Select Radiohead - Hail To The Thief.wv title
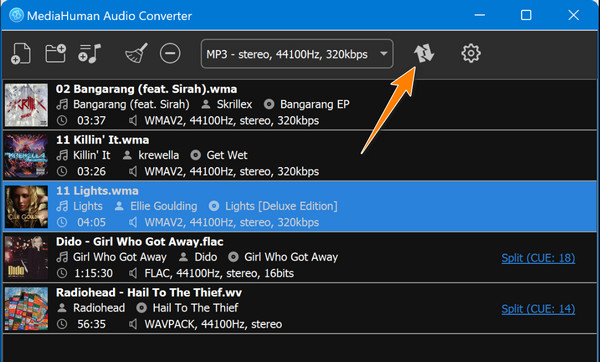Viewport: 600px width, 362px height. 149,293
